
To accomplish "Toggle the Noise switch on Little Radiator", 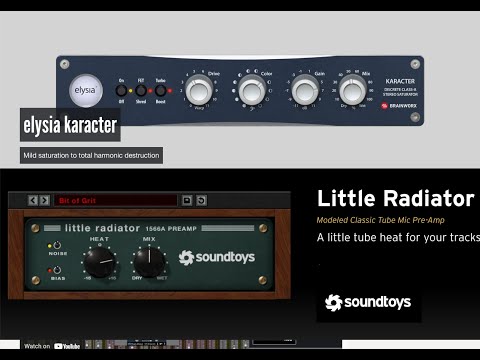I will pos(57,245).
